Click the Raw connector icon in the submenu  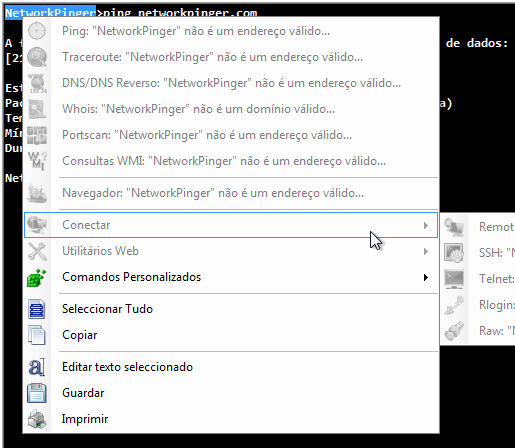(x=454, y=331)
